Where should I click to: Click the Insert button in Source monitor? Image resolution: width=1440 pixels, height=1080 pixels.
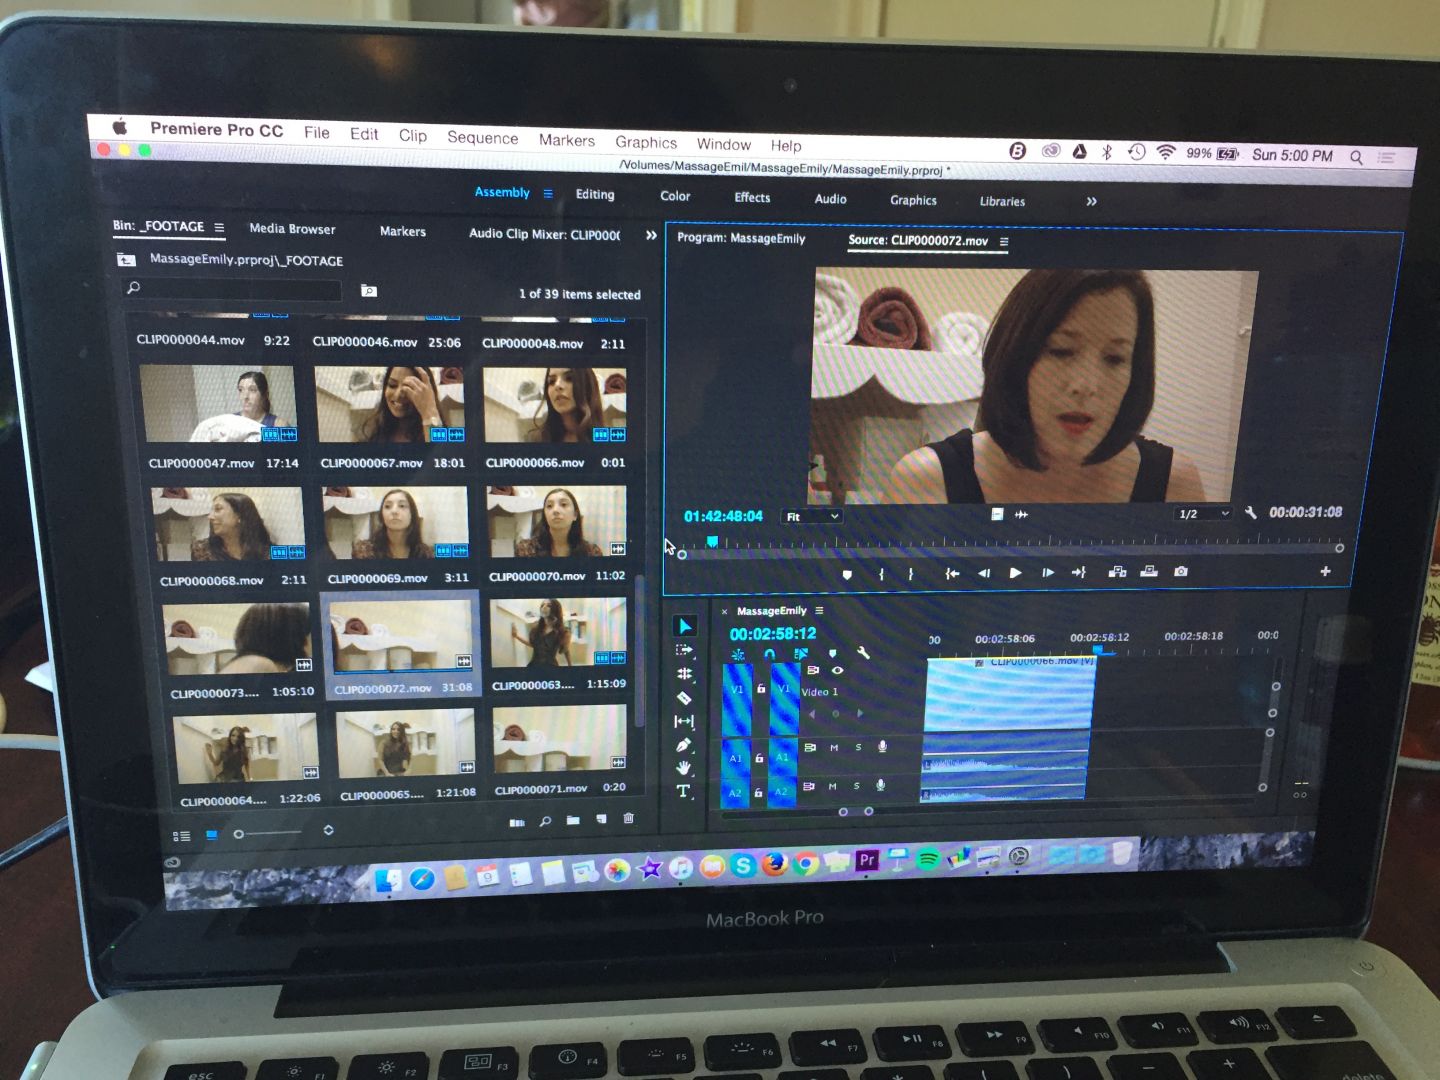coord(1118,572)
